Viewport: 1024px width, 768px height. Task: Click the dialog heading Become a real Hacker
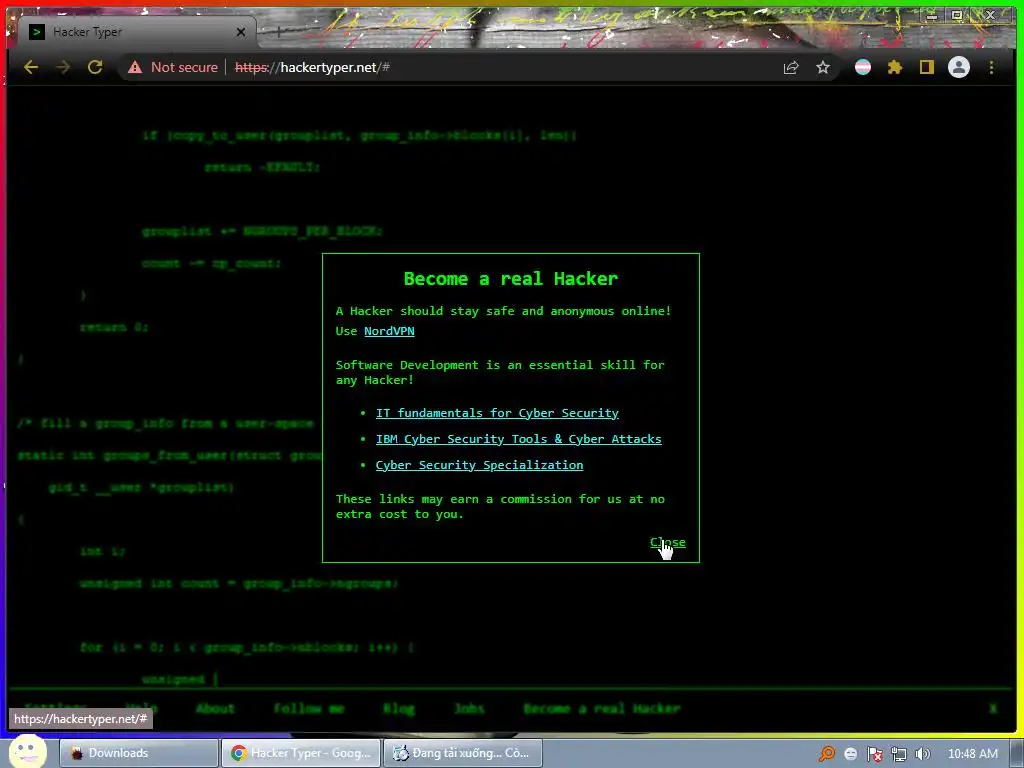[x=511, y=279]
